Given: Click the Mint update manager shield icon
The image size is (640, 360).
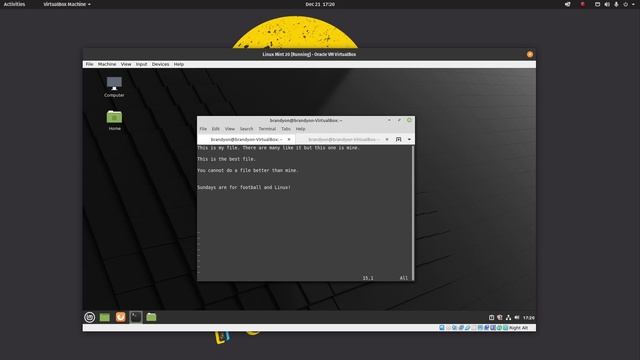Looking at the screenshot, I should click(x=500, y=318).
